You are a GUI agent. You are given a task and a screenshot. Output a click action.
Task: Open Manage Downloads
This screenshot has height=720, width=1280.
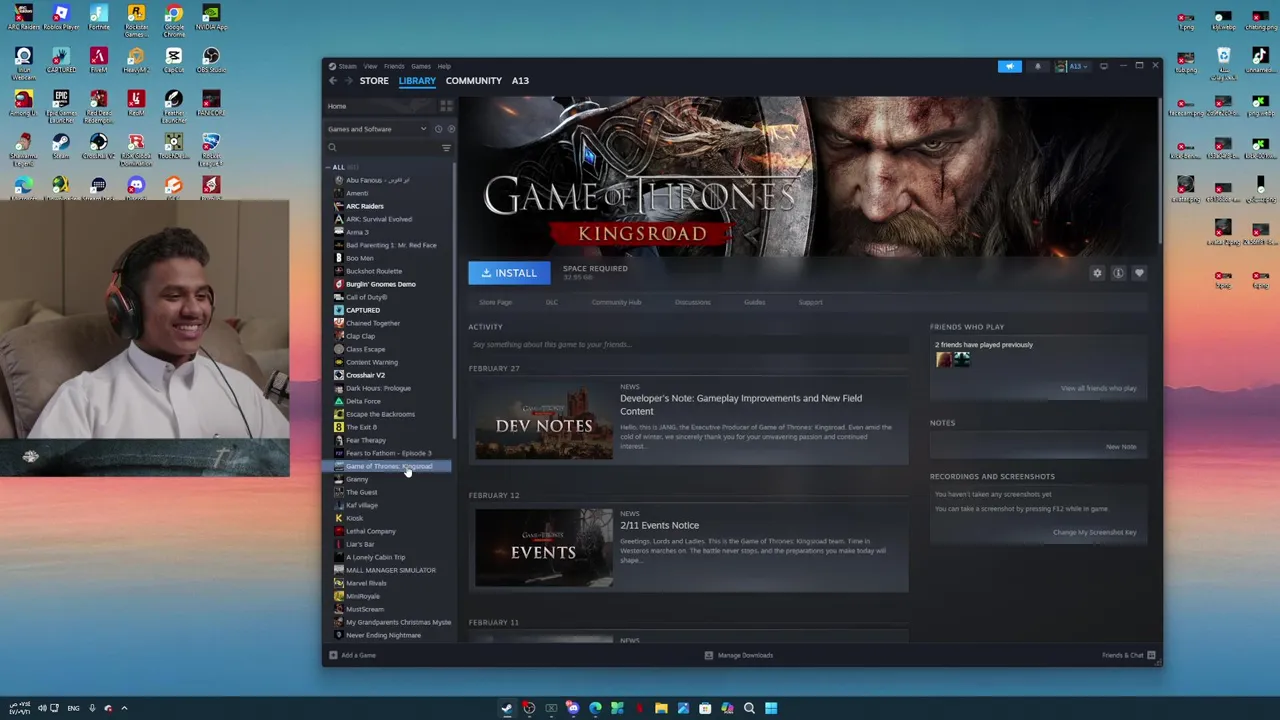click(739, 655)
